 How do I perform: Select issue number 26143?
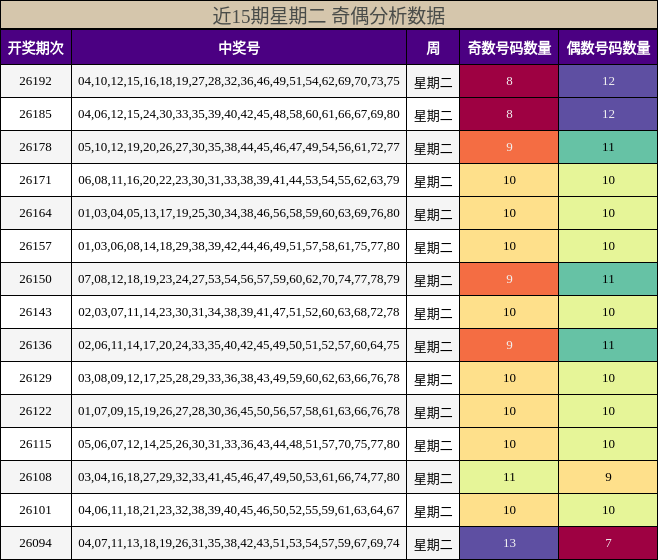(x=35, y=312)
